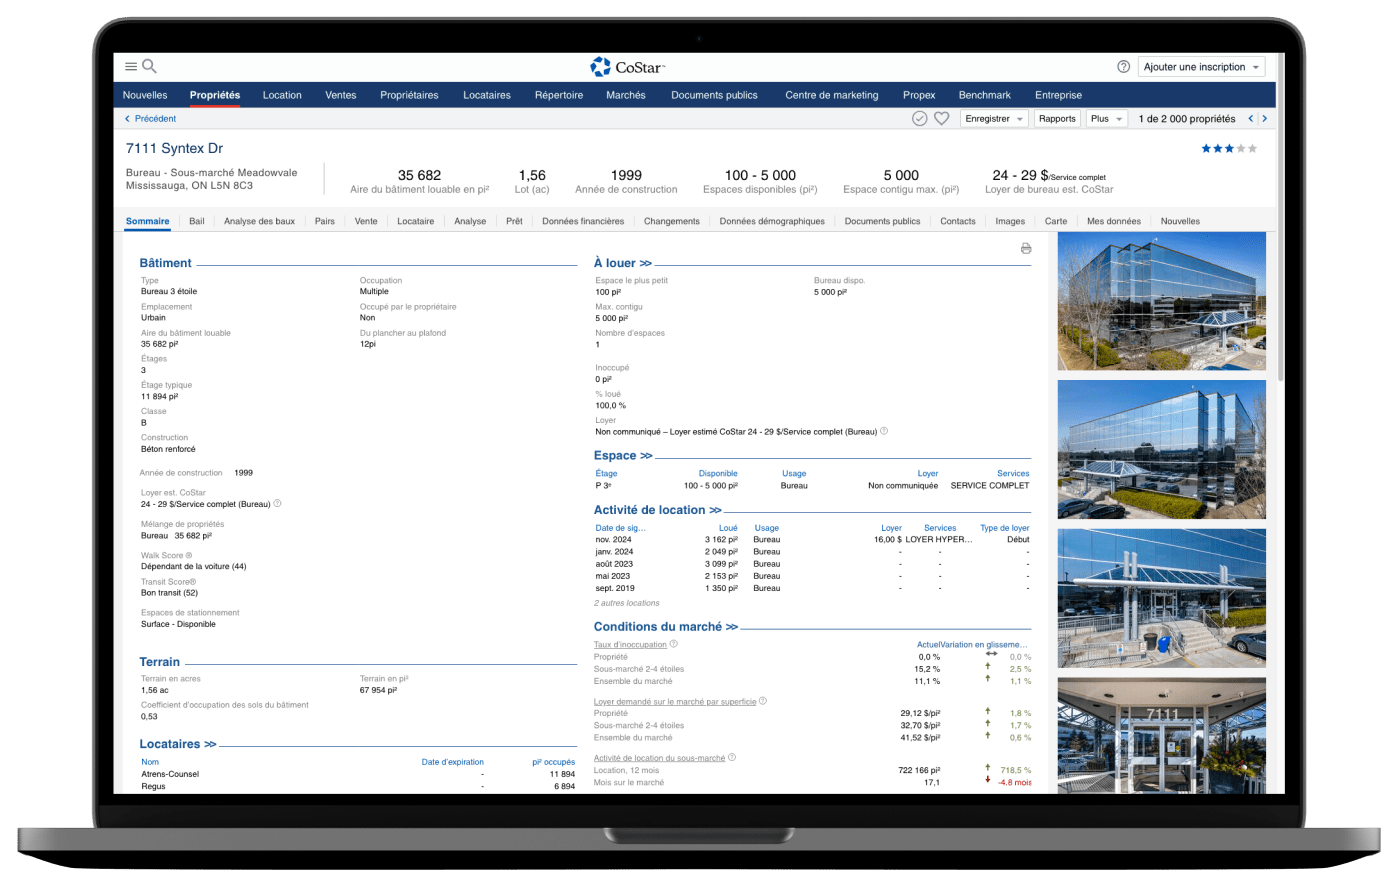
Task: Switch to the Analyse des baux tab
Action: tap(259, 221)
